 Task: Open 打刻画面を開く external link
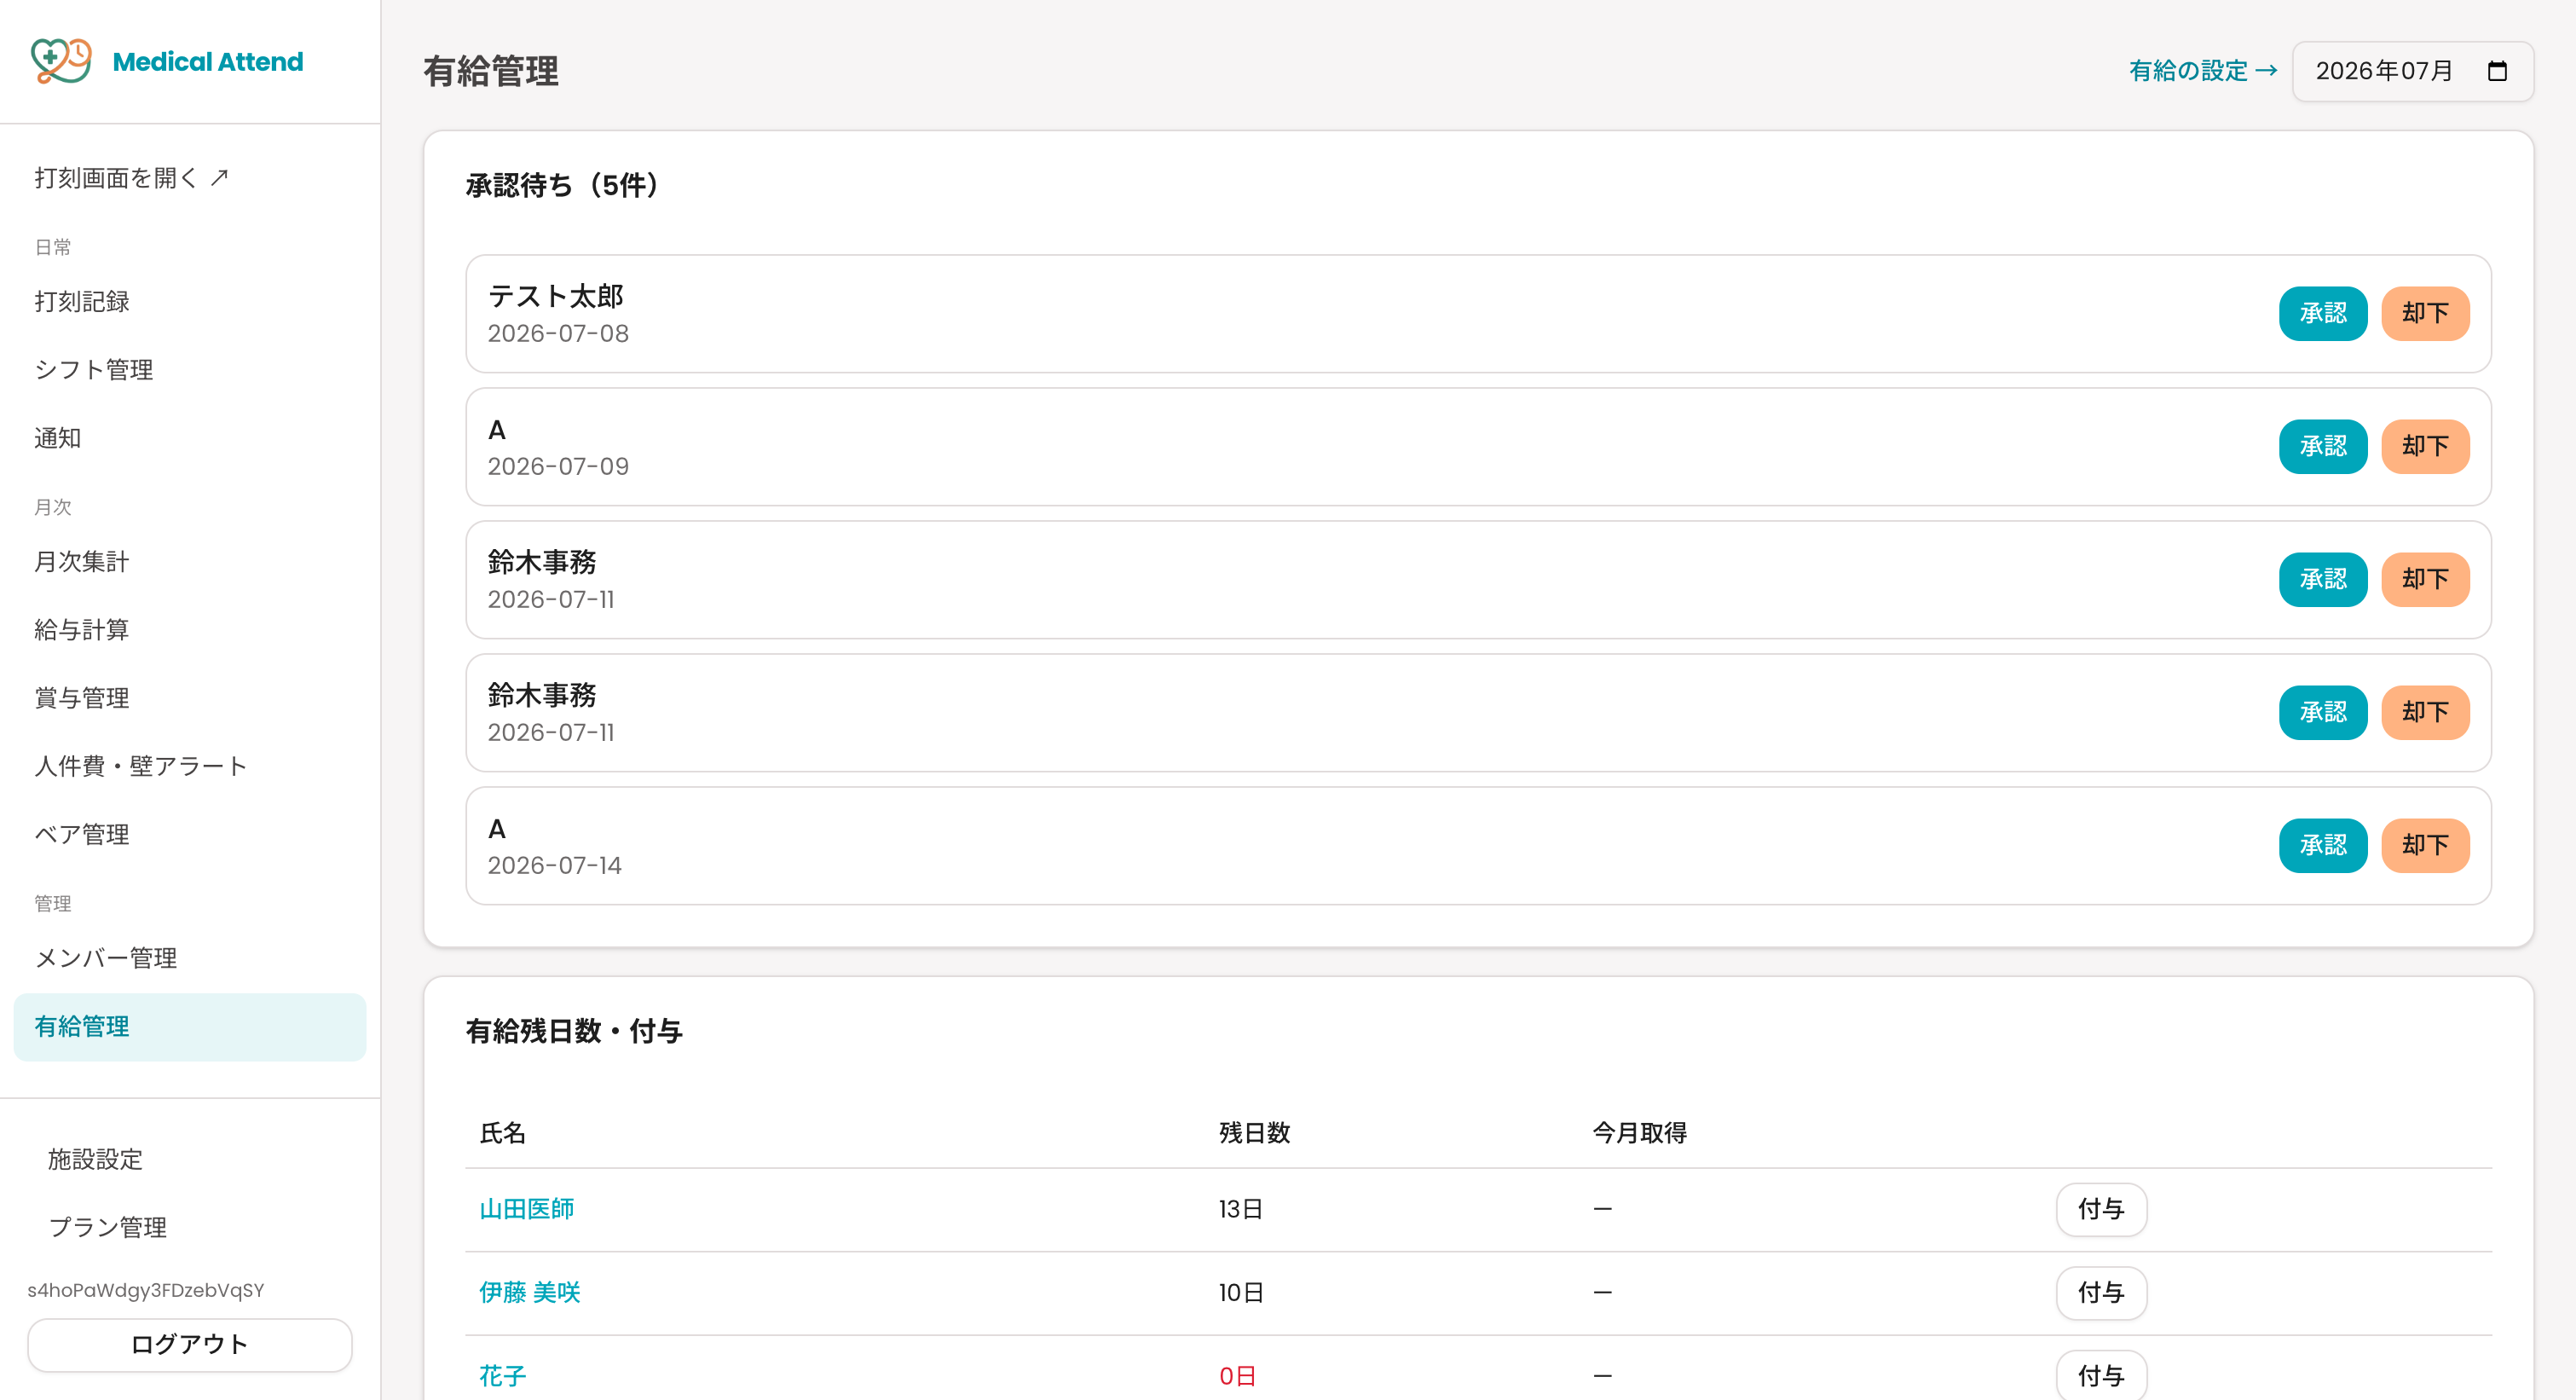pos(132,178)
